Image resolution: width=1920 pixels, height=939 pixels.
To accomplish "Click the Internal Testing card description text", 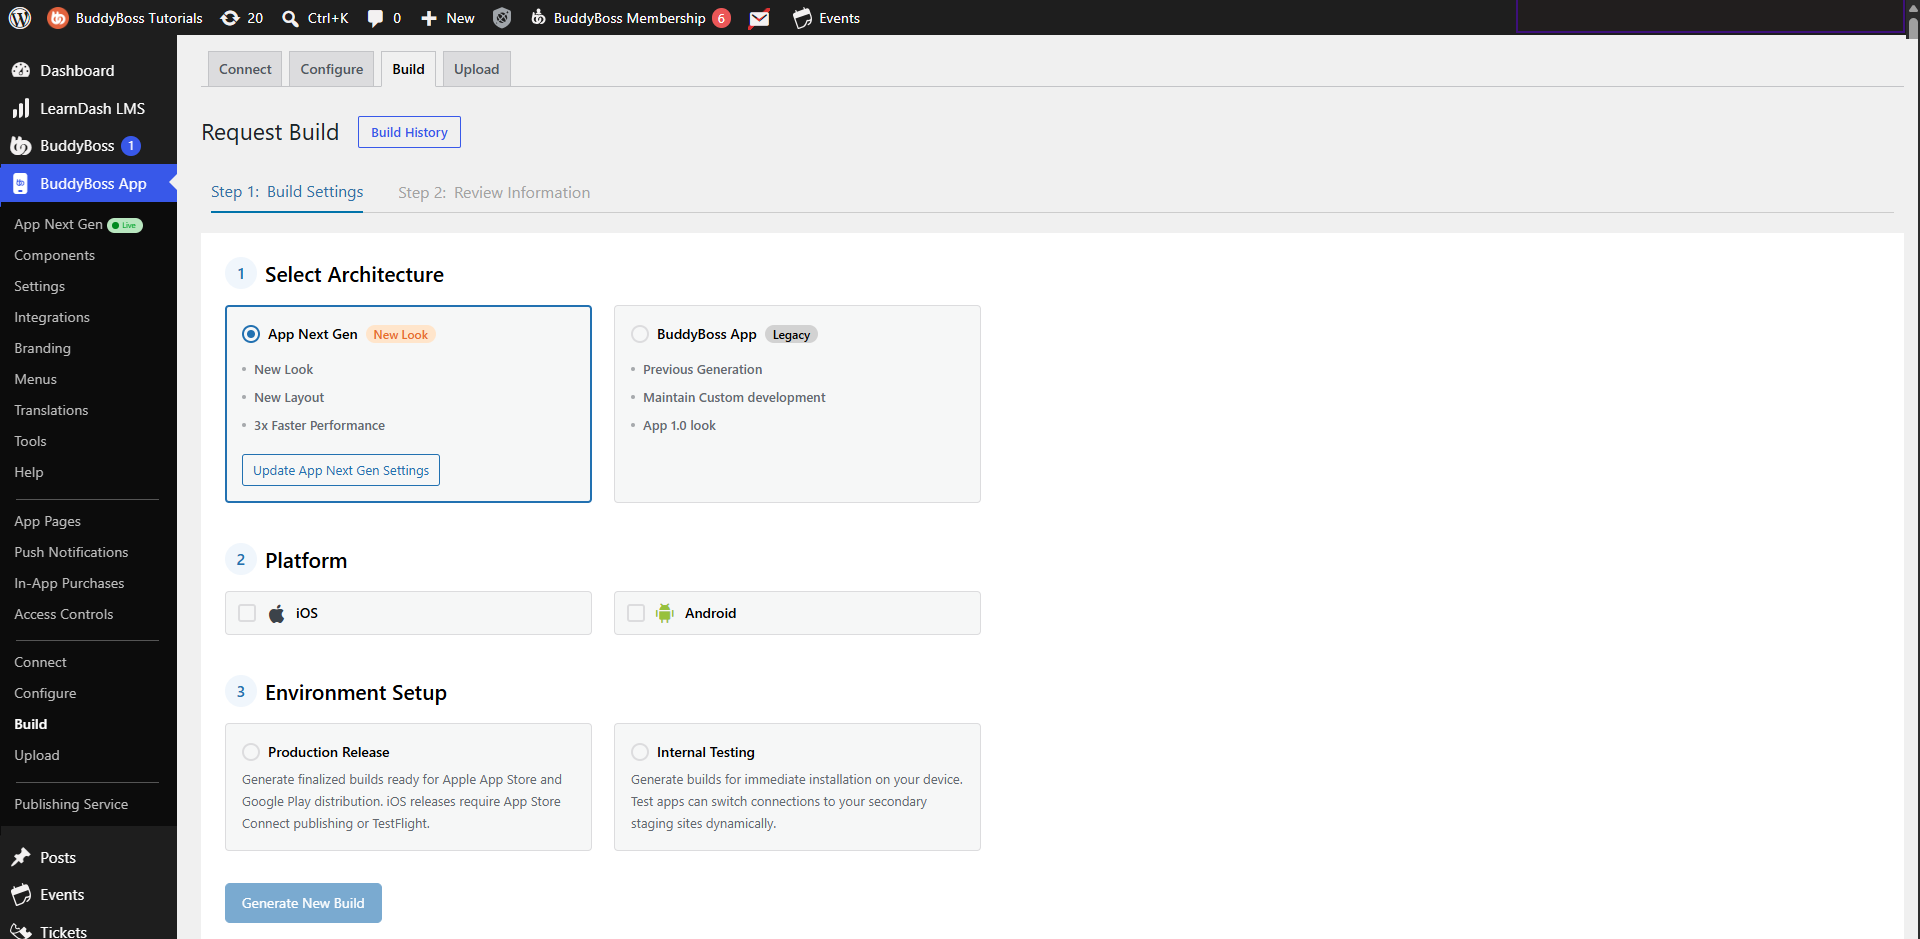I will coord(797,801).
